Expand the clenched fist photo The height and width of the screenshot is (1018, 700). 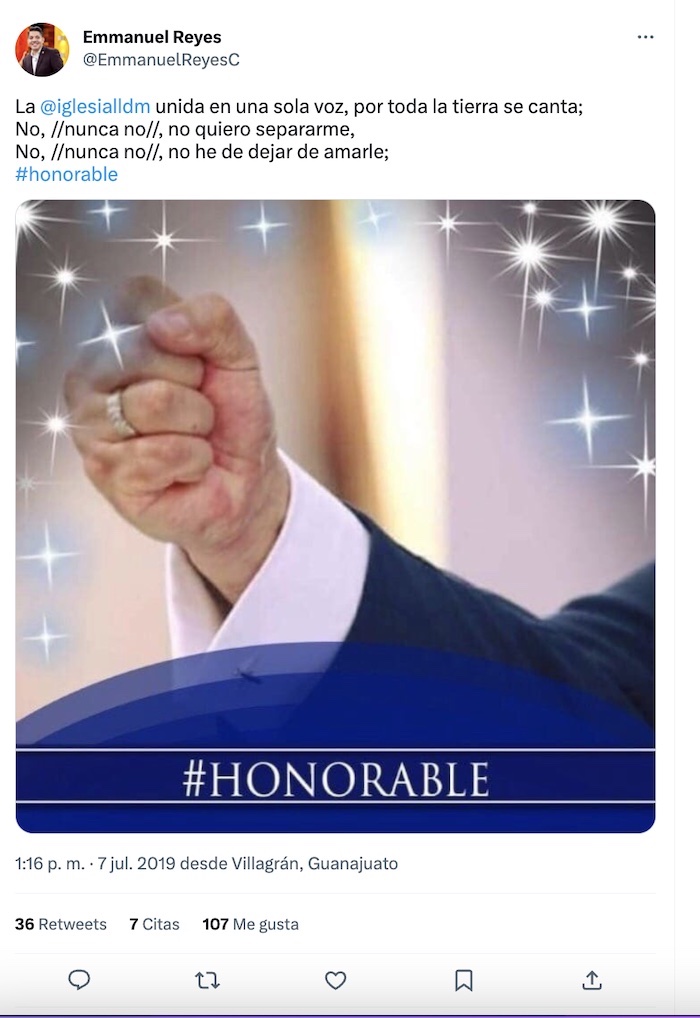click(x=335, y=450)
